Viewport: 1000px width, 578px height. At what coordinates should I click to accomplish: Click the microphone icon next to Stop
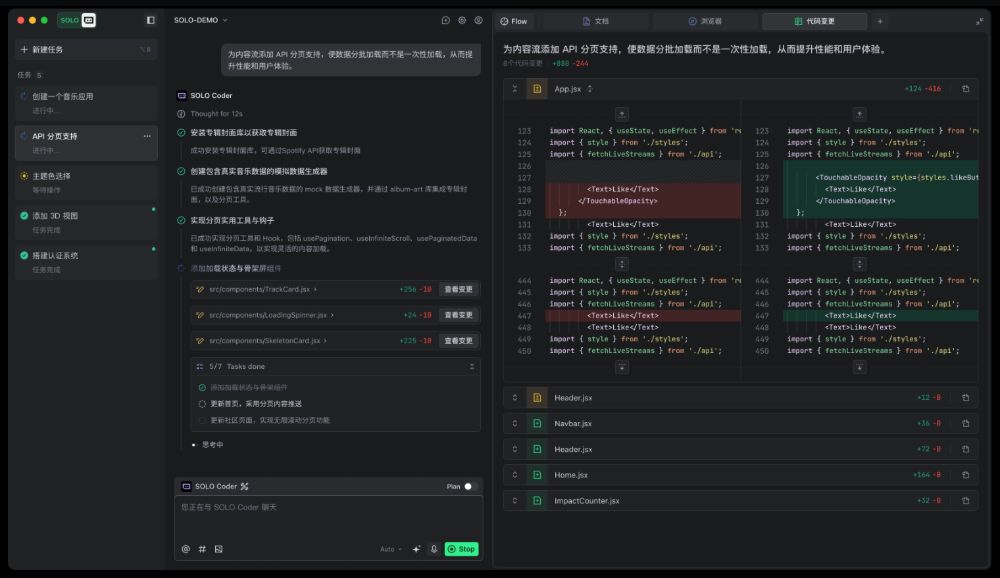pyautogui.click(x=433, y=548)
